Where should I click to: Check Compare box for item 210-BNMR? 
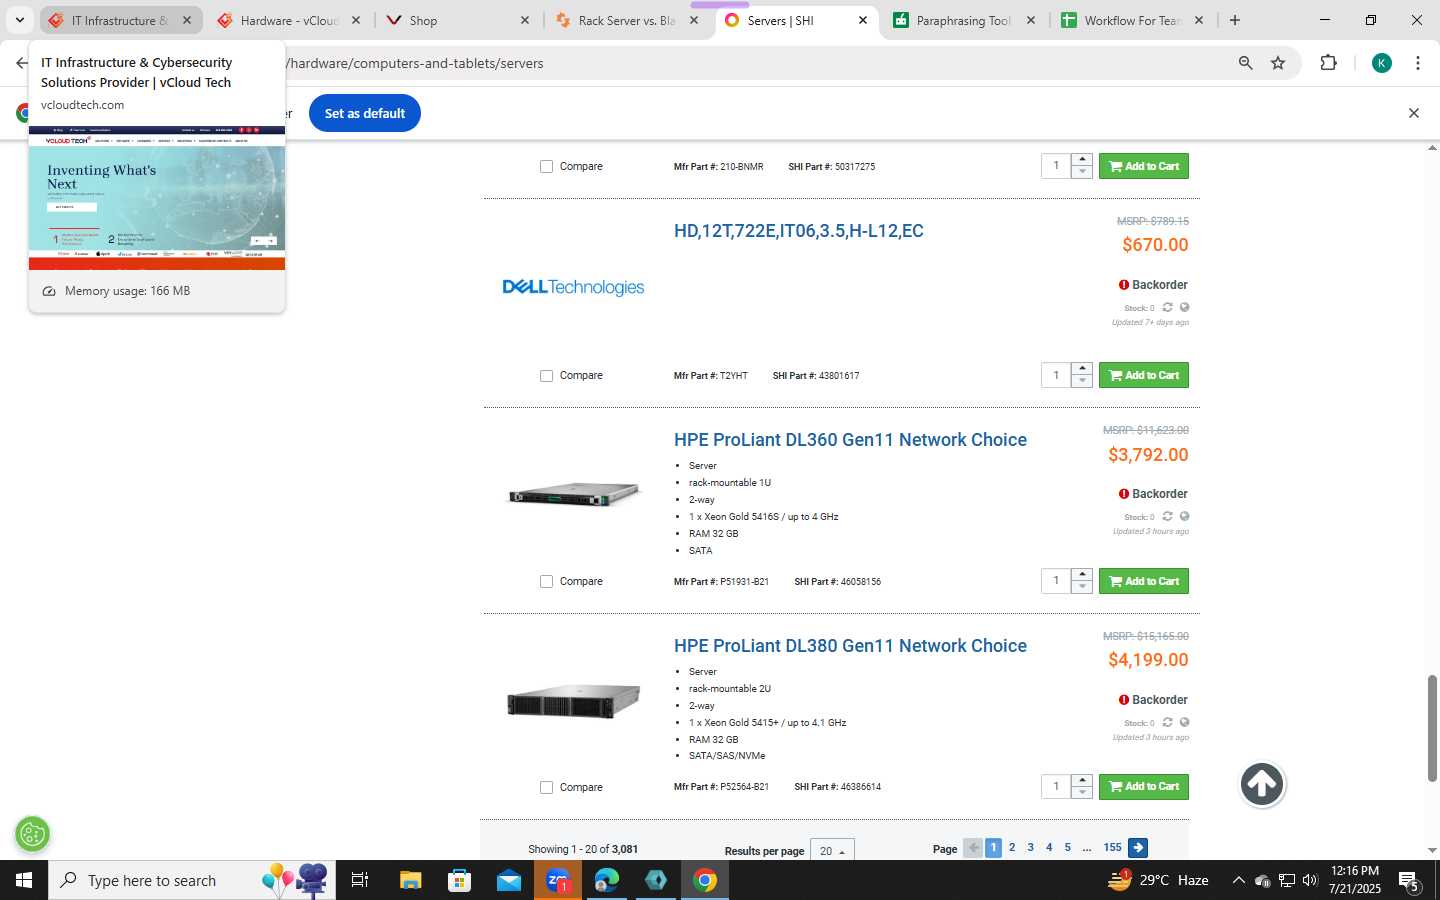546,167
